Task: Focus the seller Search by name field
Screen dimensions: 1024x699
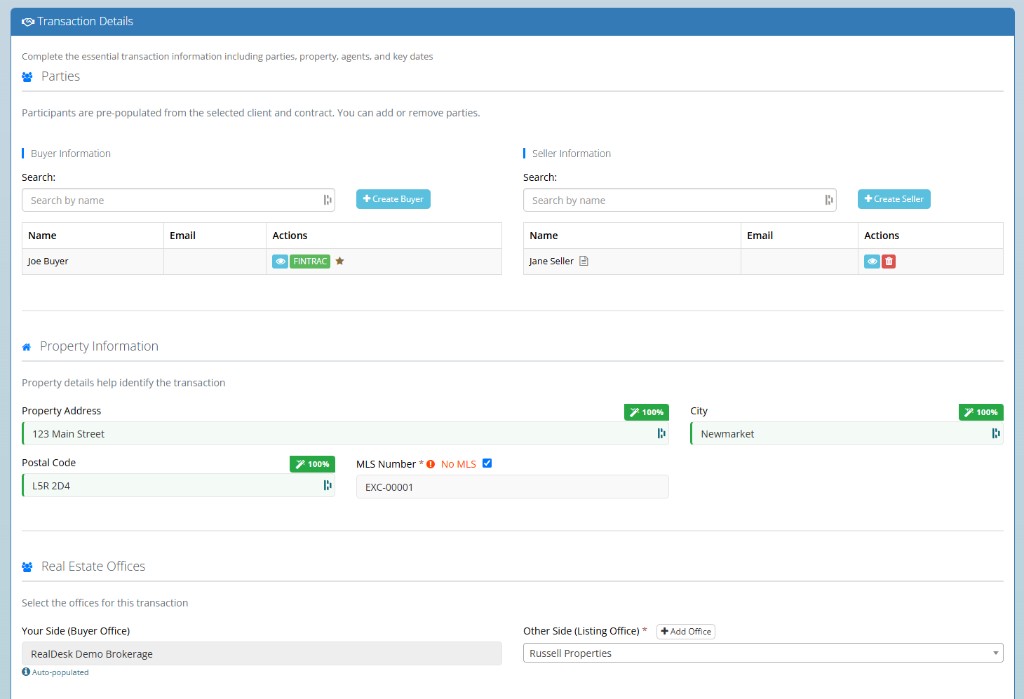Action: tap(679, 200)
